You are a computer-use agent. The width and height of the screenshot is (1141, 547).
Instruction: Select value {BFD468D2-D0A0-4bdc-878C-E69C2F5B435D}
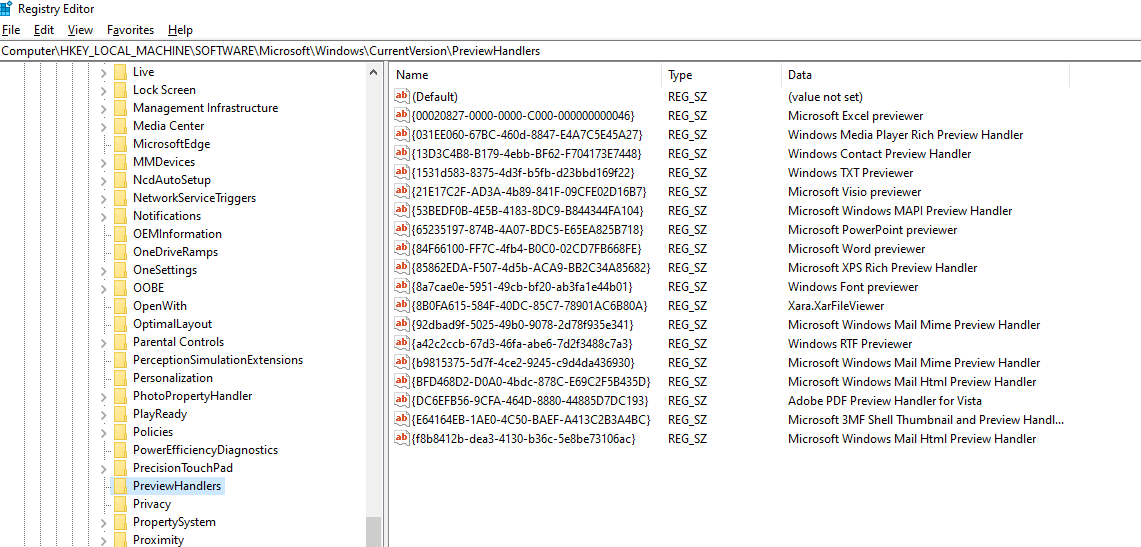531,381
